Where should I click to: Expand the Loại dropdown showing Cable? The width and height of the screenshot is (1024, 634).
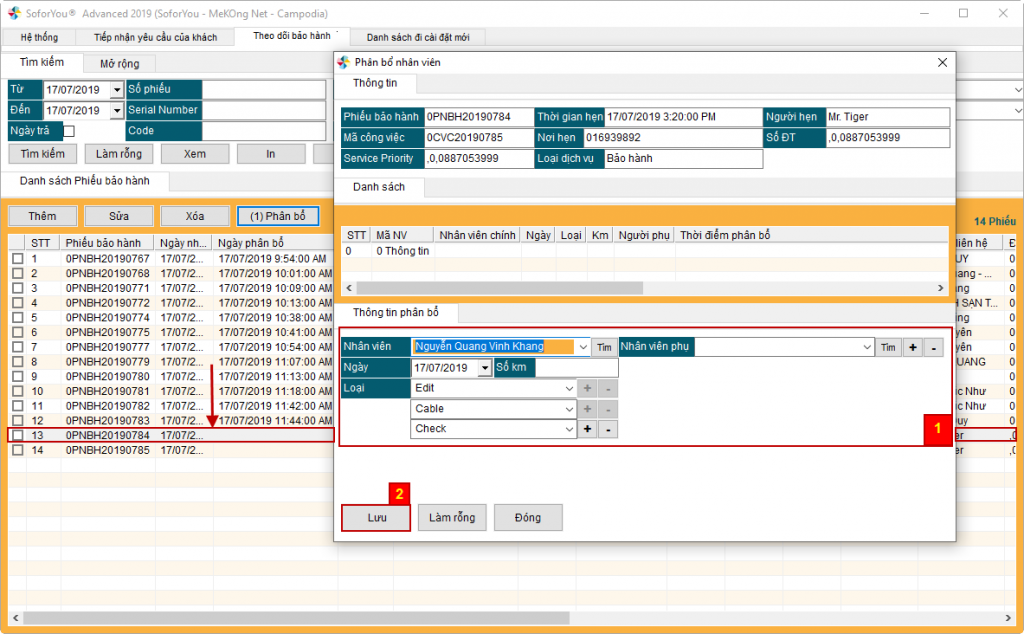coord(569,409)
